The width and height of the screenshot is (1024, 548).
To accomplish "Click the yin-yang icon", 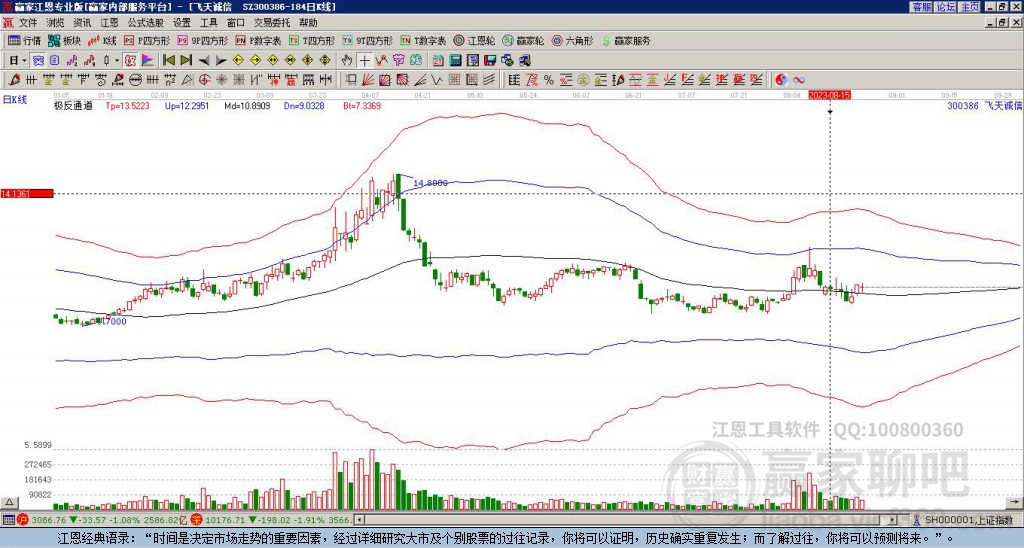I will (781, 80).
